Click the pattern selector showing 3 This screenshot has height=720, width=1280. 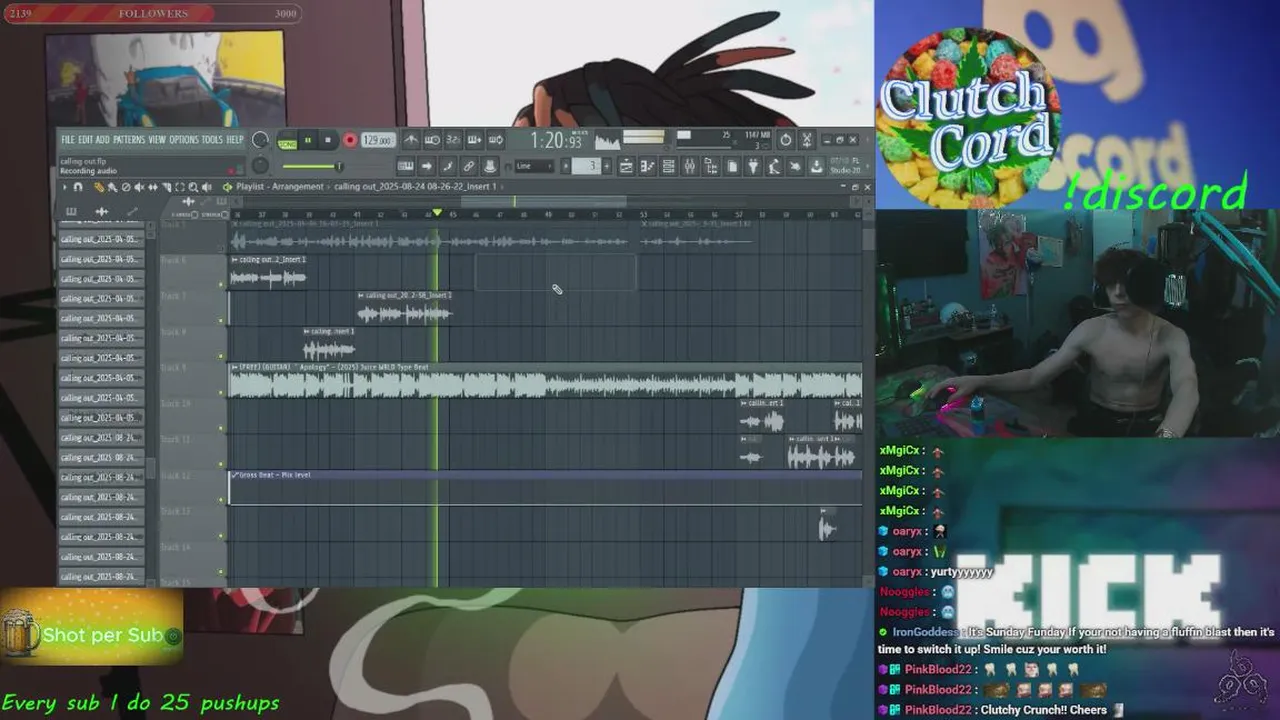tap(586, 166)
